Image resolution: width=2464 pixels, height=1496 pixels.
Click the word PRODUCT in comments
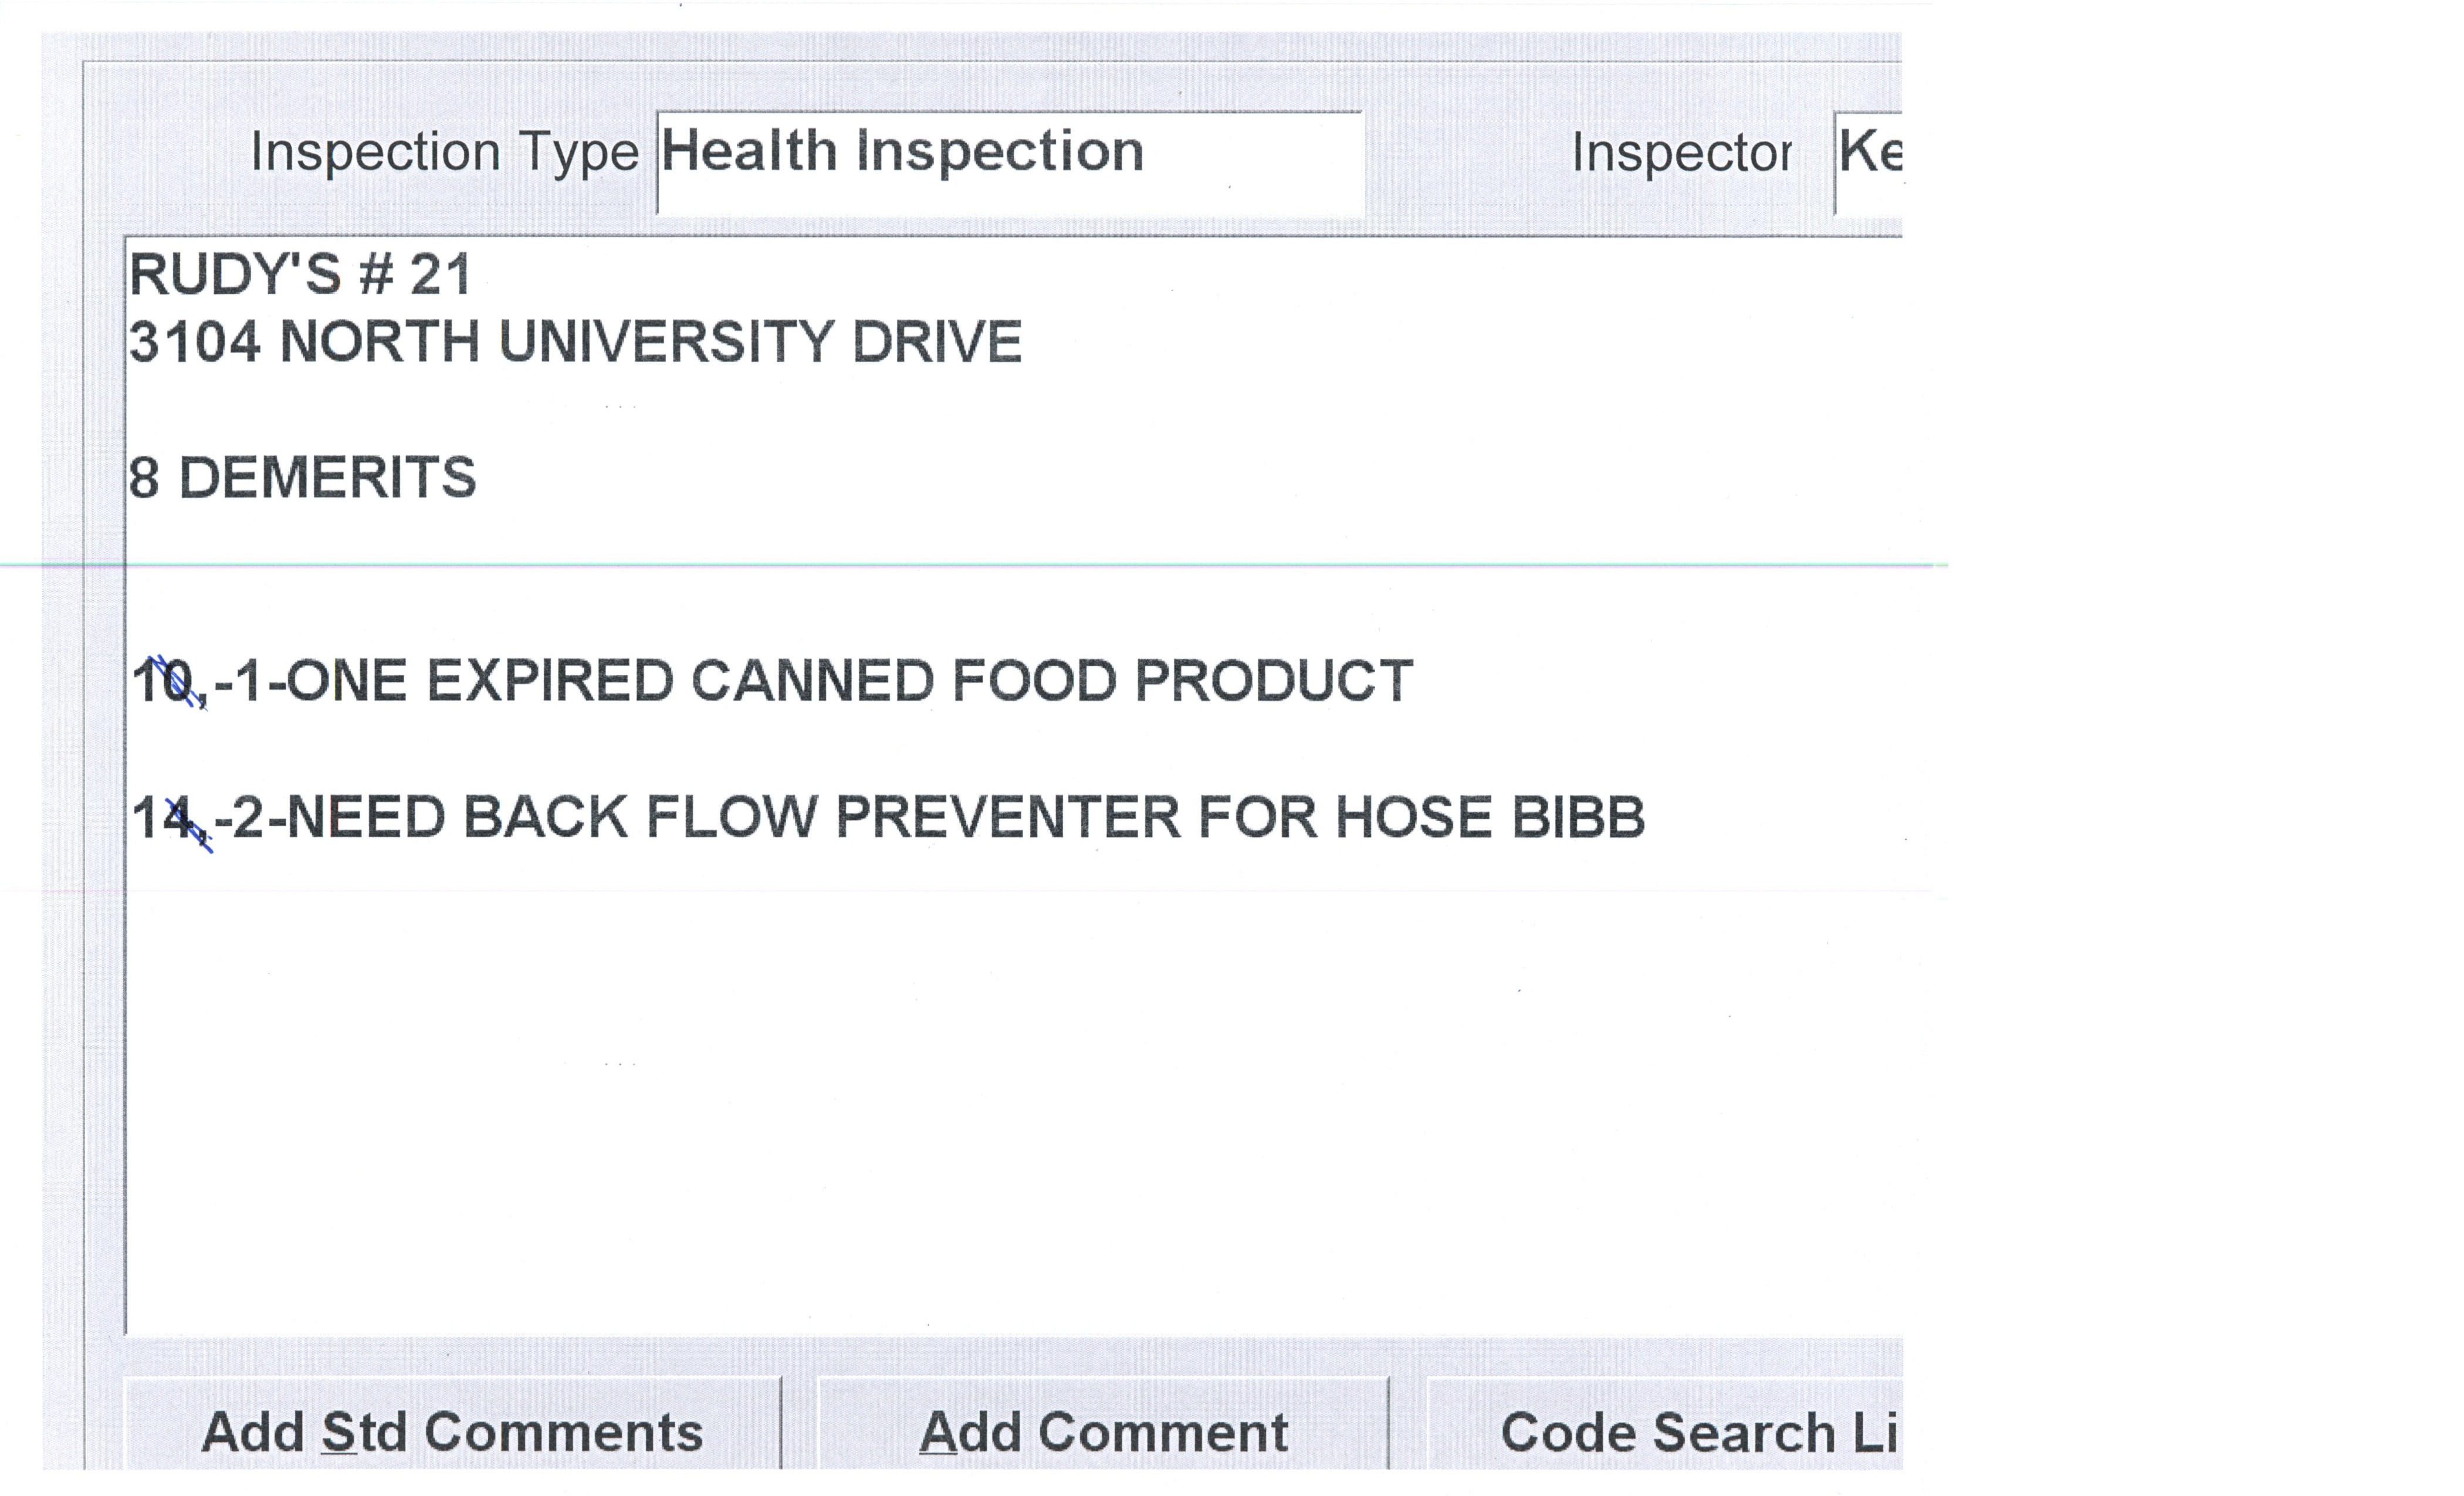(x=1273, y=682)
